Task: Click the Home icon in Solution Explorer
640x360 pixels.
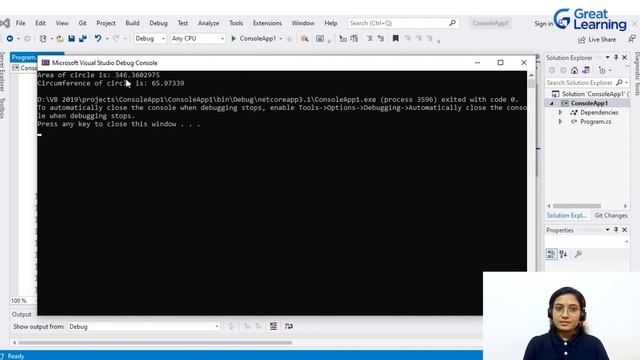Action: pyautogui.click(x=574, y=70)
